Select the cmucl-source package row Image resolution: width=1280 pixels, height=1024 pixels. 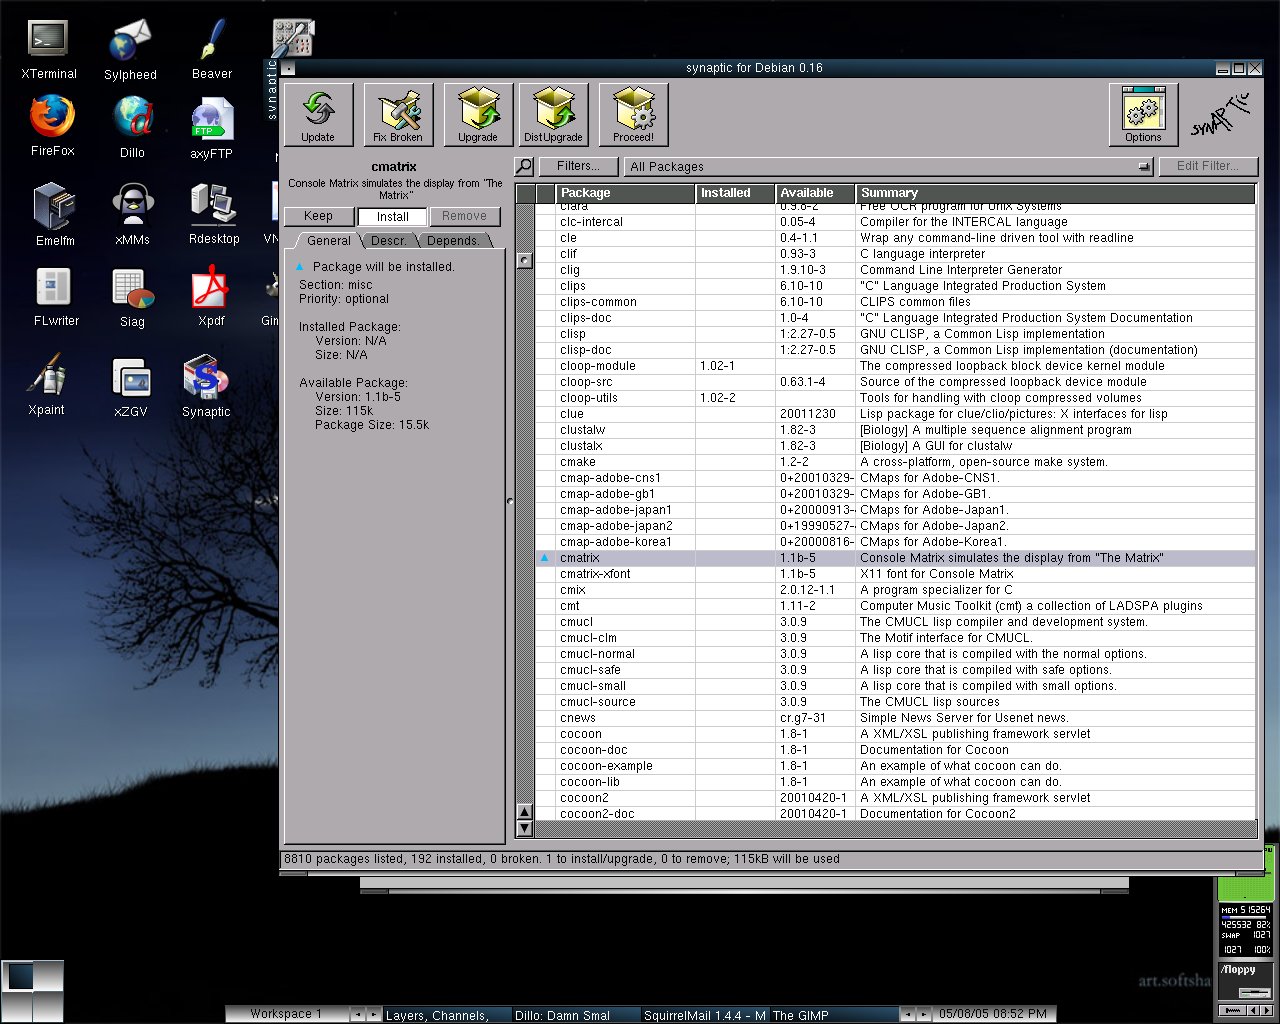pos(895,702)
